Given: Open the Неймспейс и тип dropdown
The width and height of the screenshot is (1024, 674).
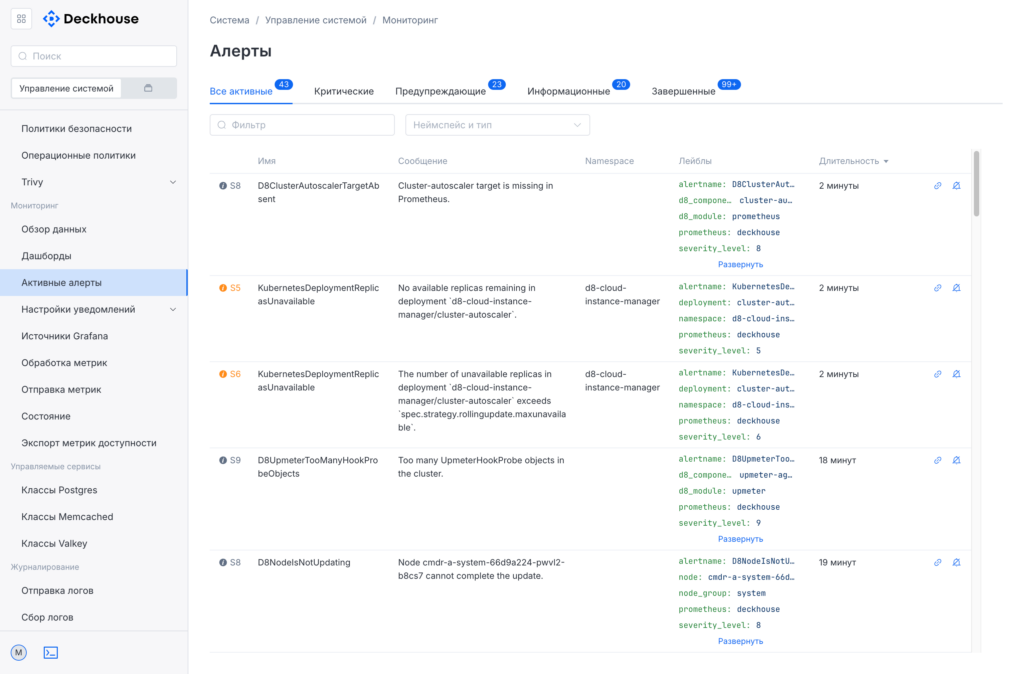Looking at the screenshot, I should 497,125.
